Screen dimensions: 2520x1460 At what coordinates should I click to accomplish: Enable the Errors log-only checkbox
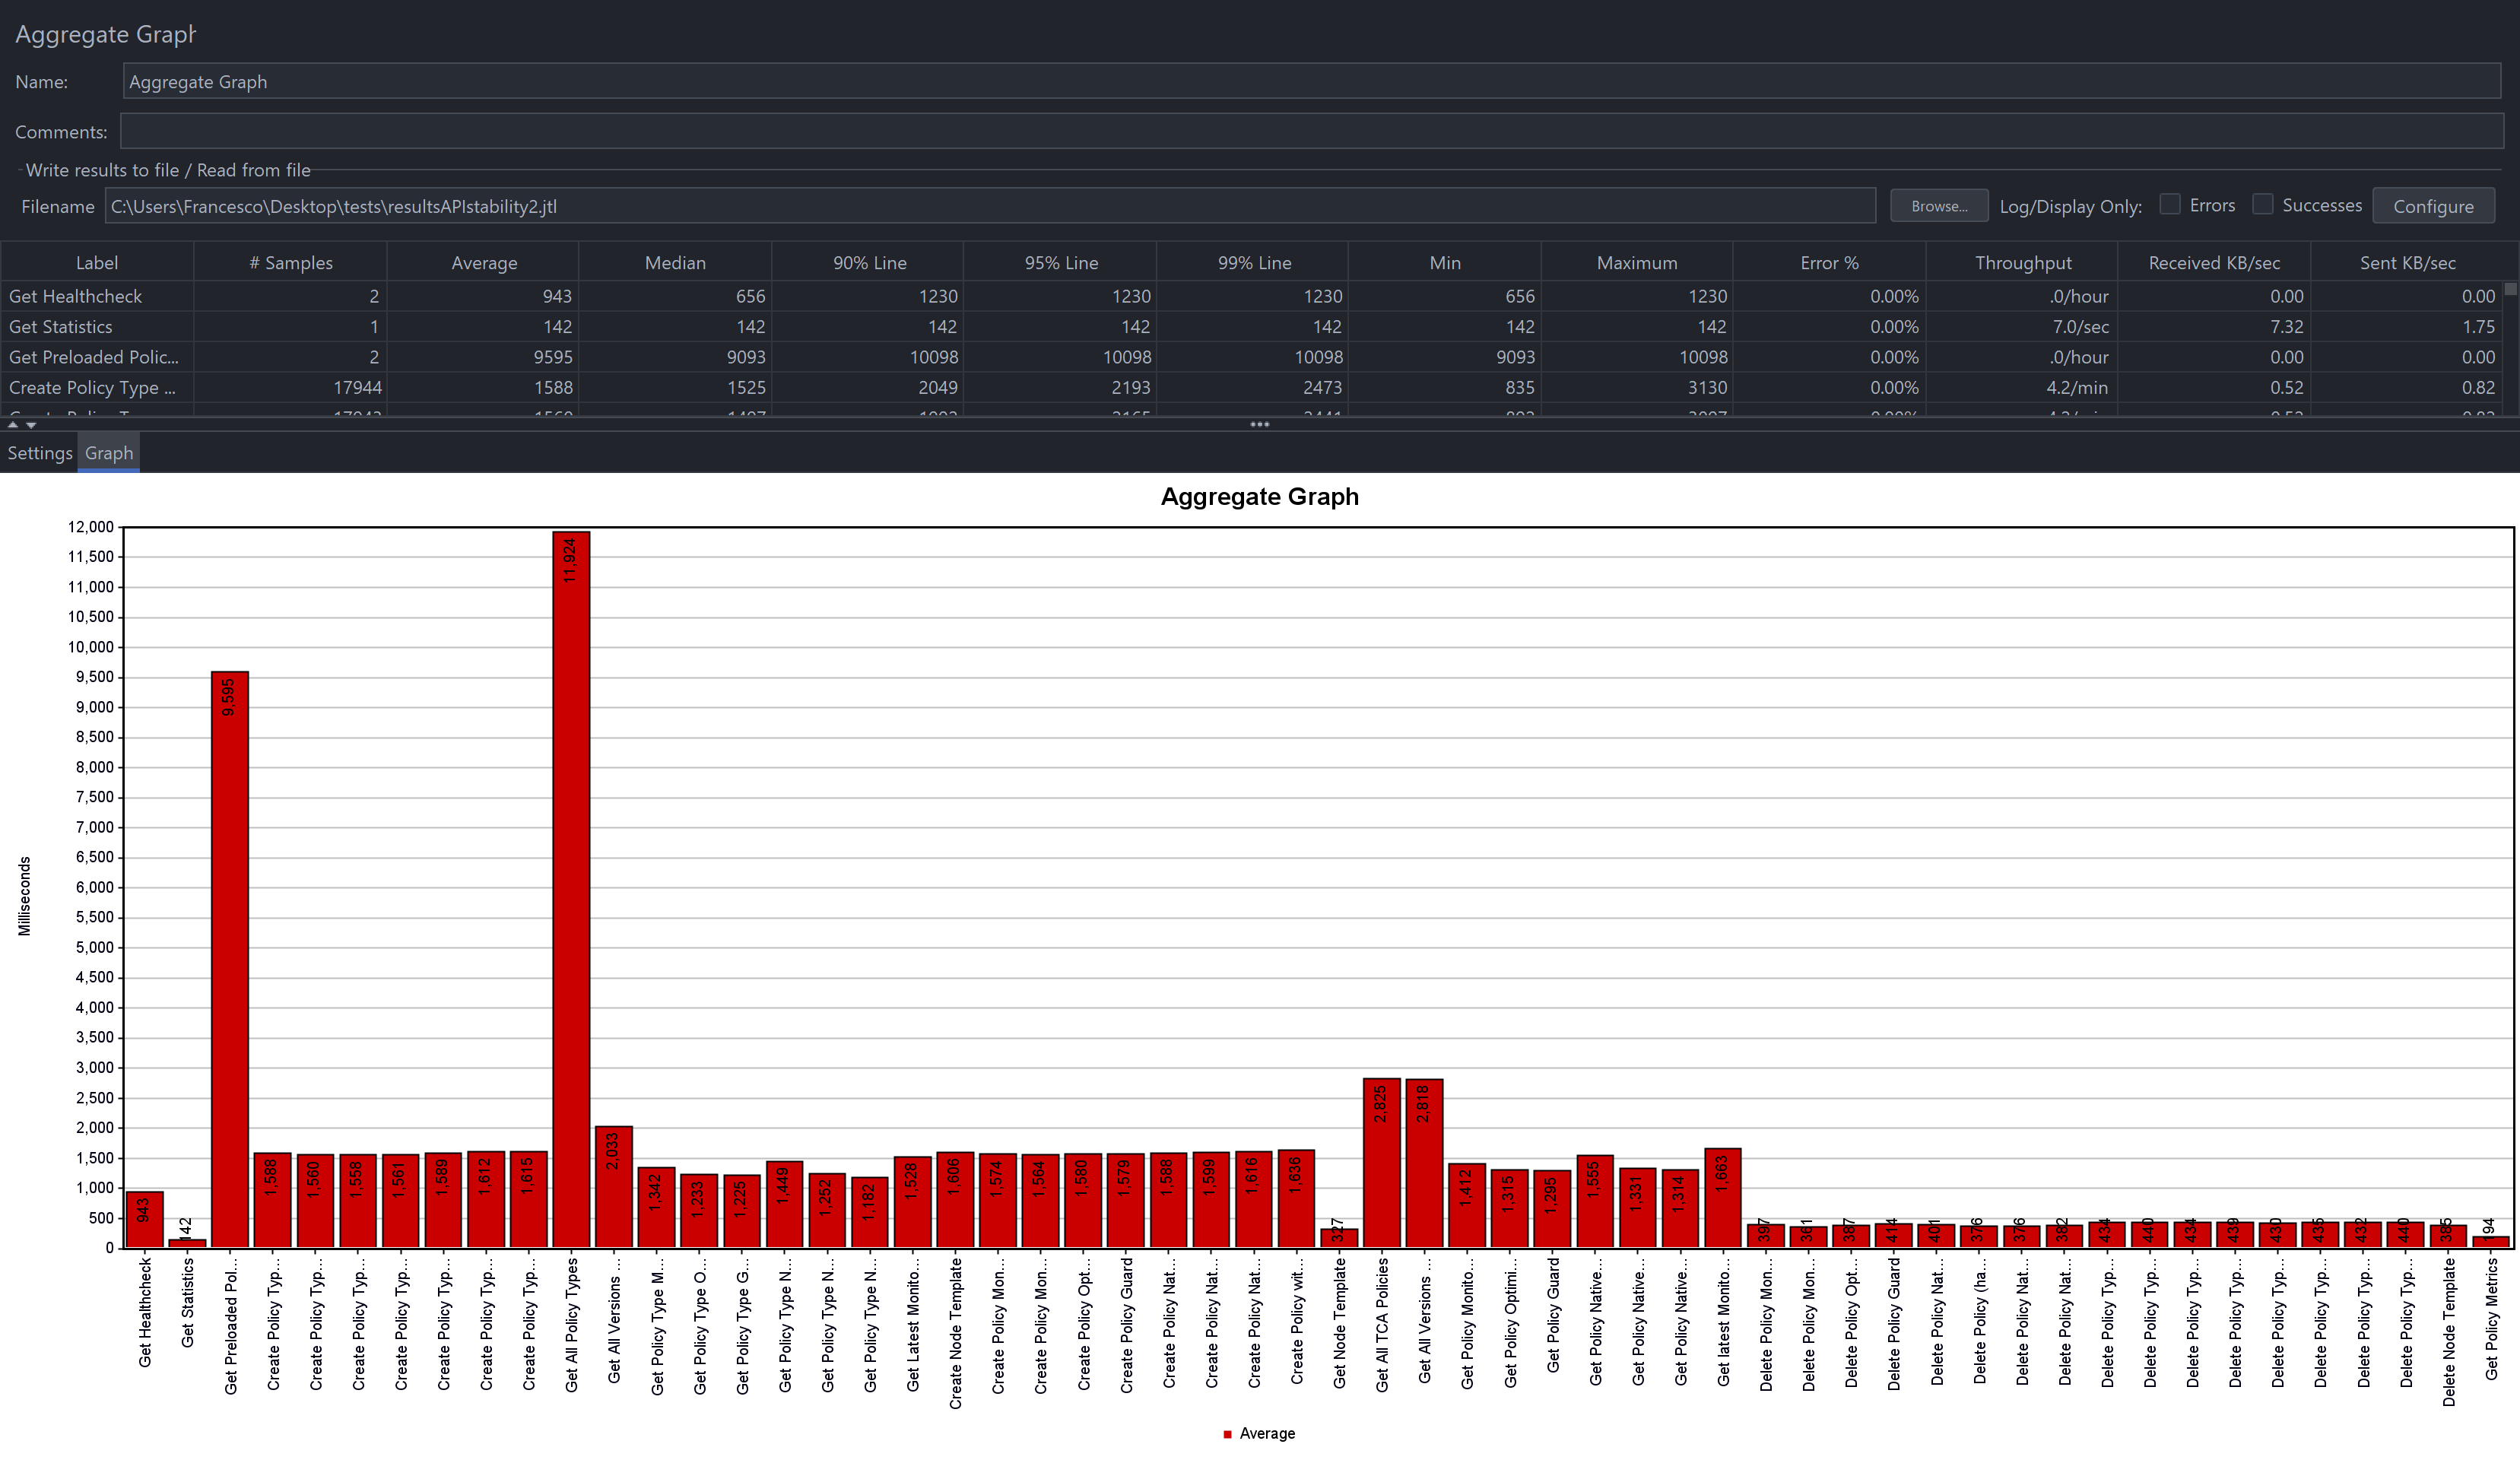click(x=2169, y=204)
